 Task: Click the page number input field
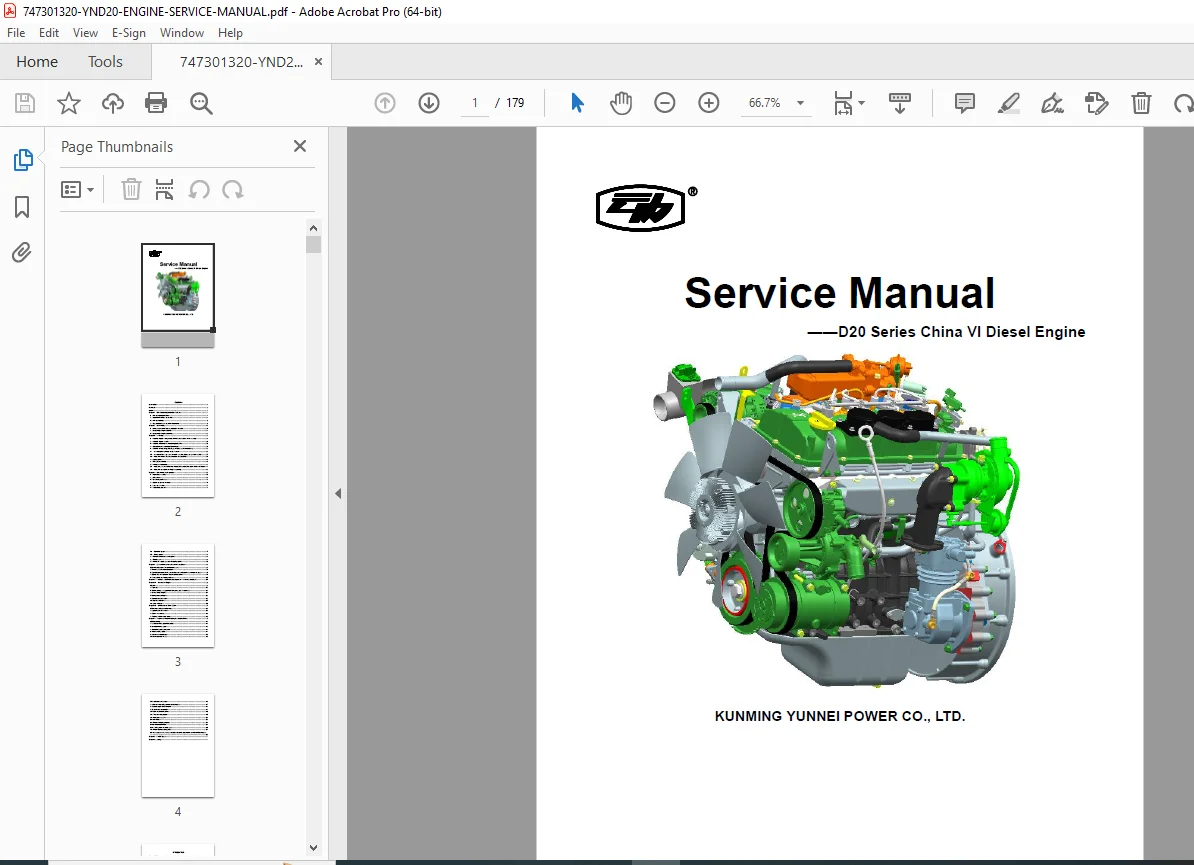point(474,103)
